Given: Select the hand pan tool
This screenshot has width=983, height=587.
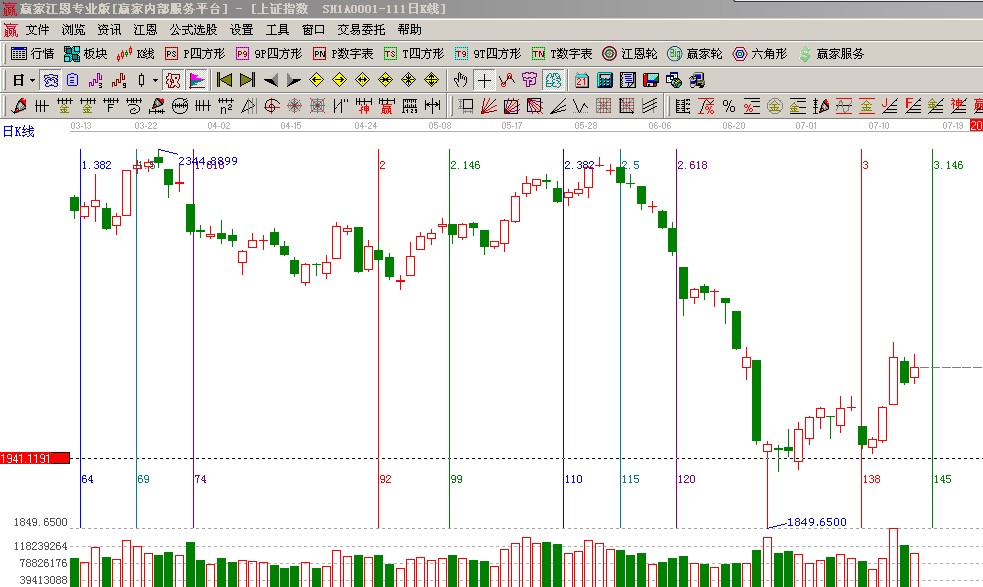Looking at the screenshot, I should [460, 79].
